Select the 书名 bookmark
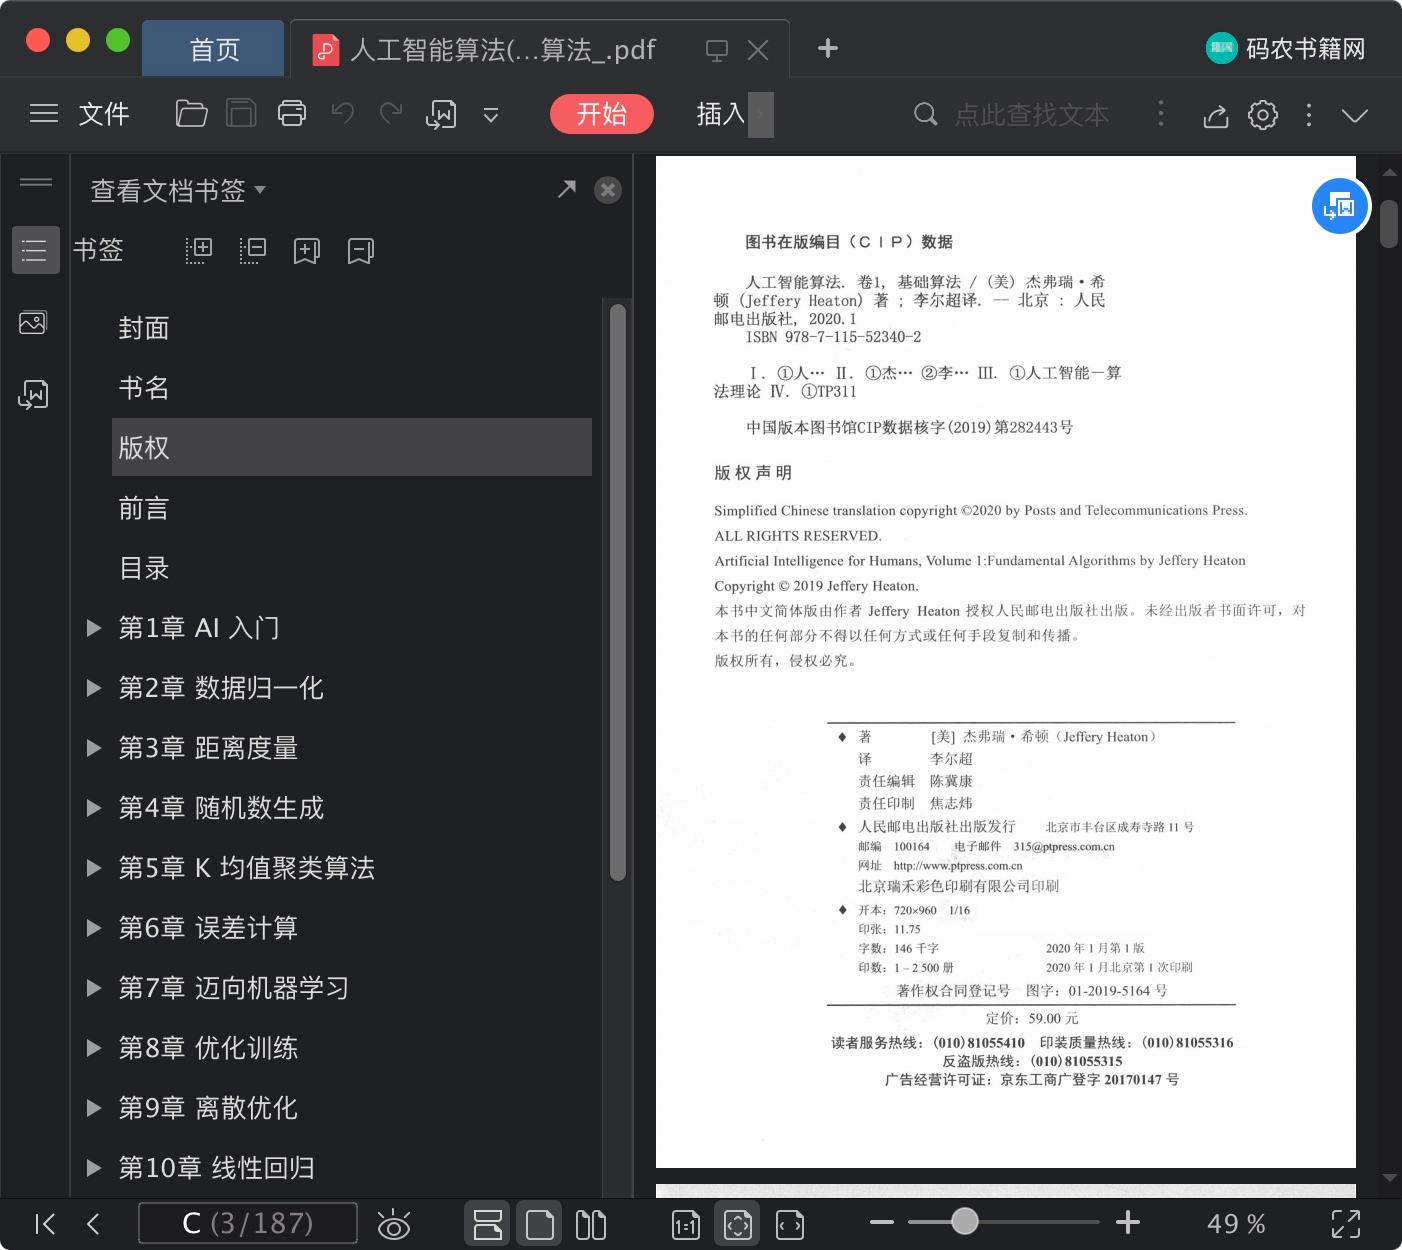Screen dimensions: 1402x1250 [144, 388]
